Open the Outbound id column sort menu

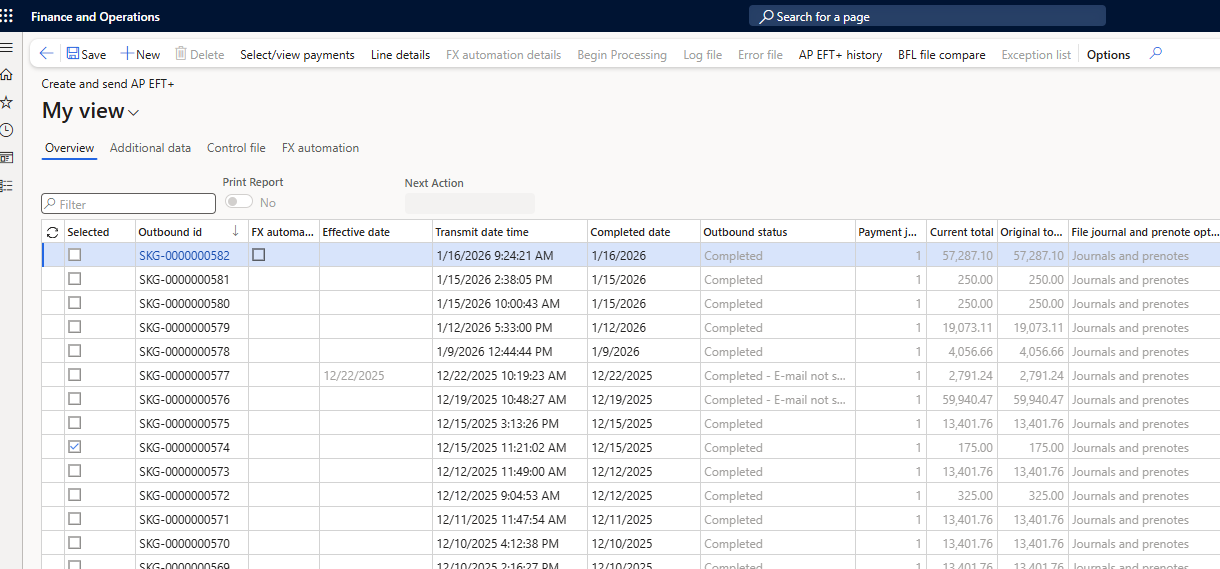tap(235, 232)
